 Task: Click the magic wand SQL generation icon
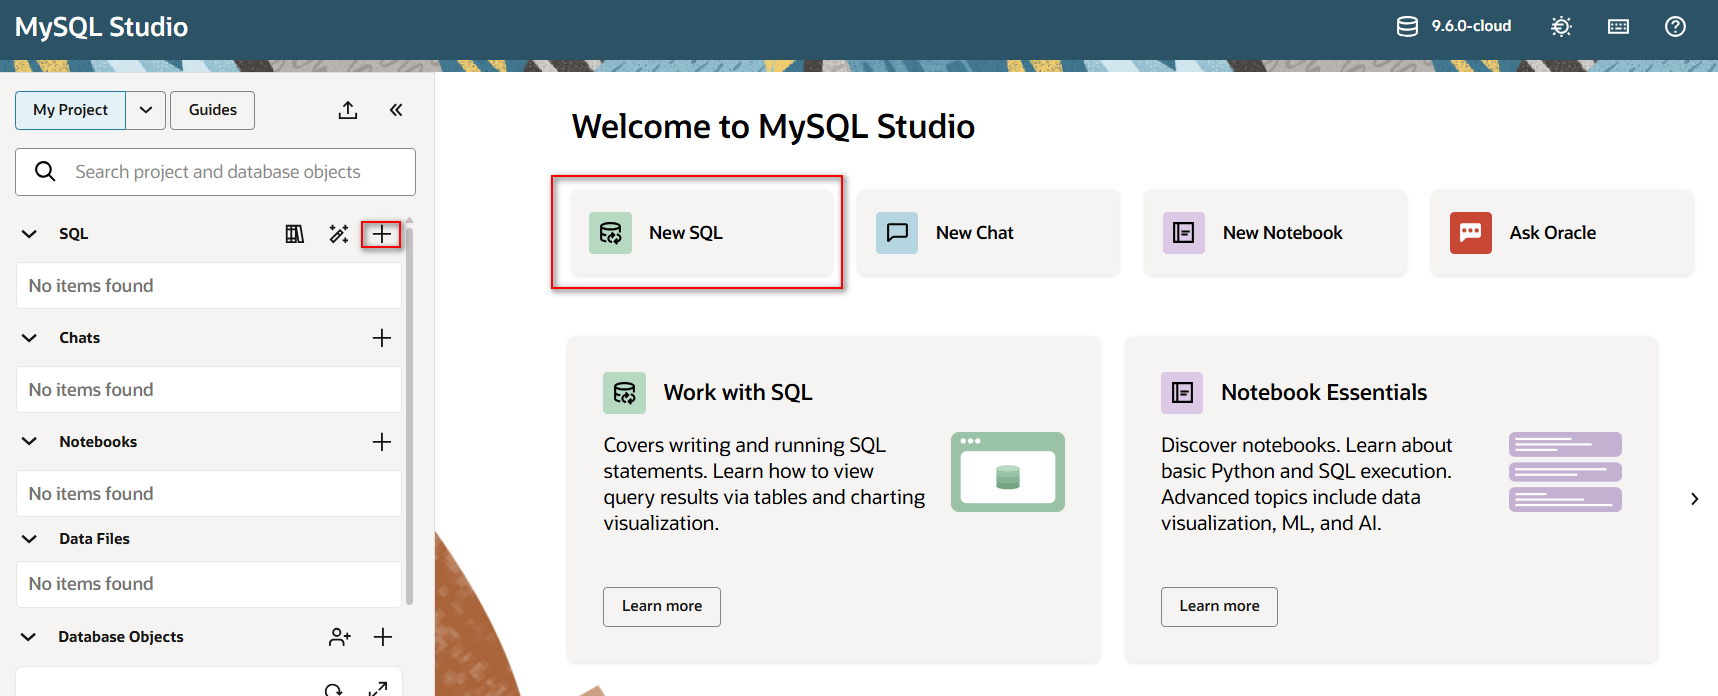click(339, 234)
